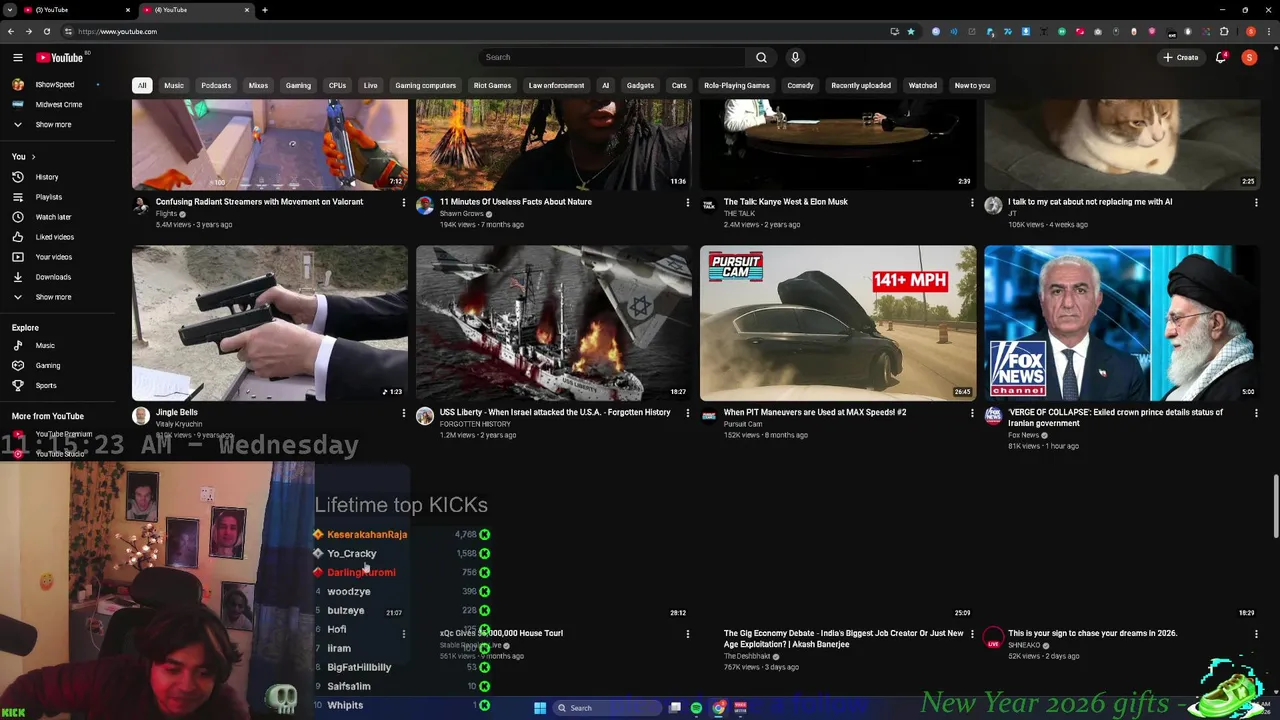Select the Gaming filter chip

pos(298,85)
